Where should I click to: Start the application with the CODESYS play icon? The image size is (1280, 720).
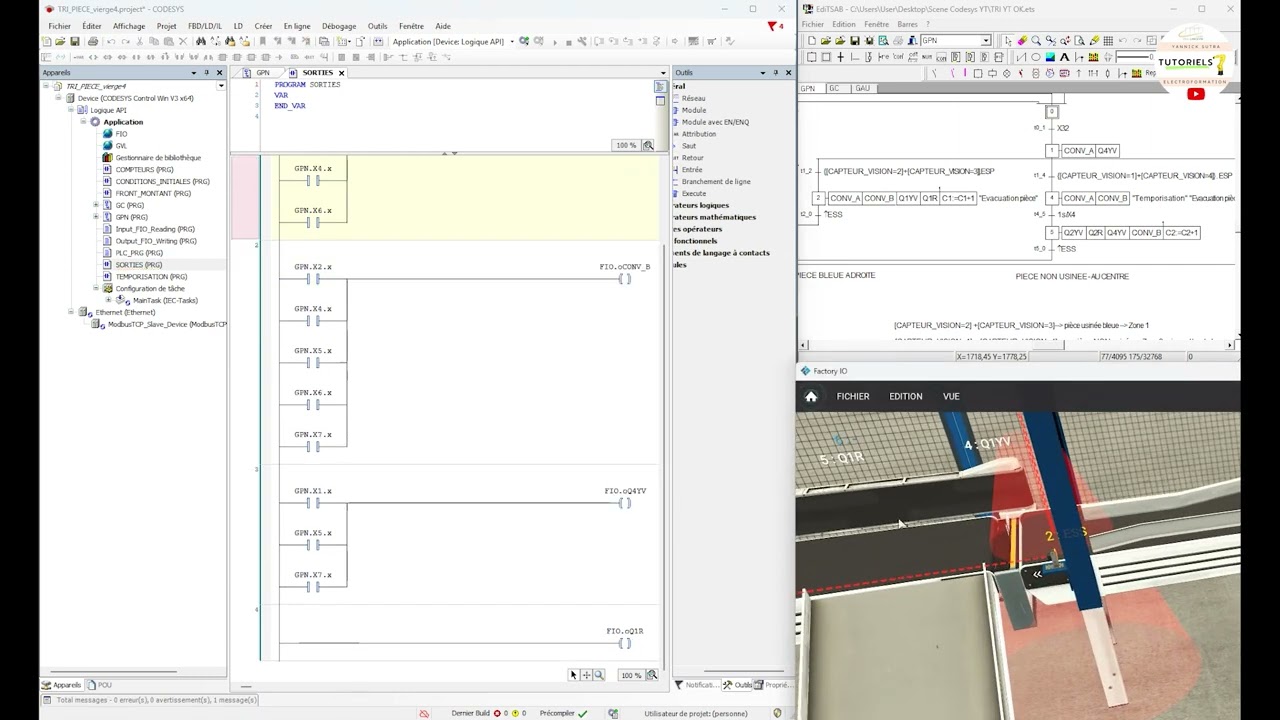click(x=554, y=42)
